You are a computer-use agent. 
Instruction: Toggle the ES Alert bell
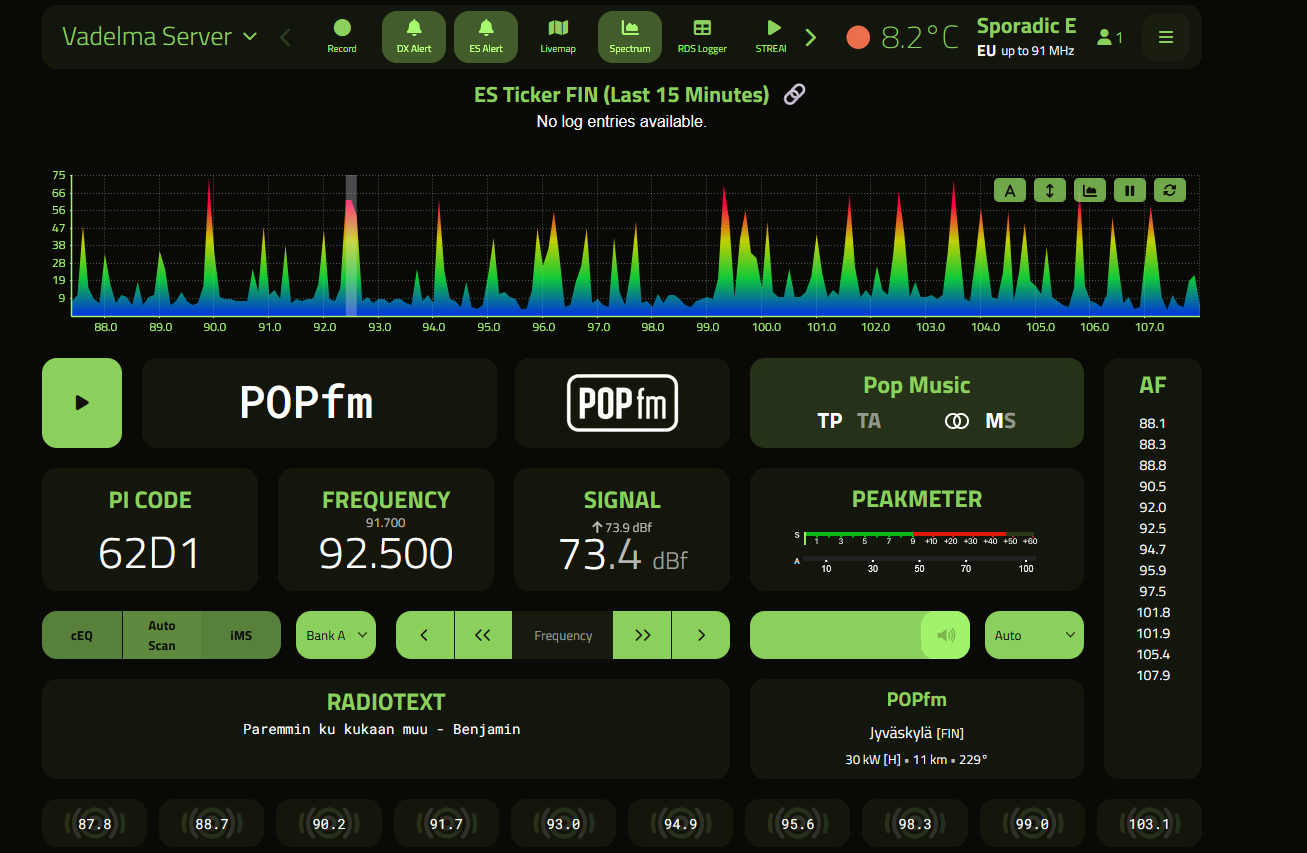point(486,36)
